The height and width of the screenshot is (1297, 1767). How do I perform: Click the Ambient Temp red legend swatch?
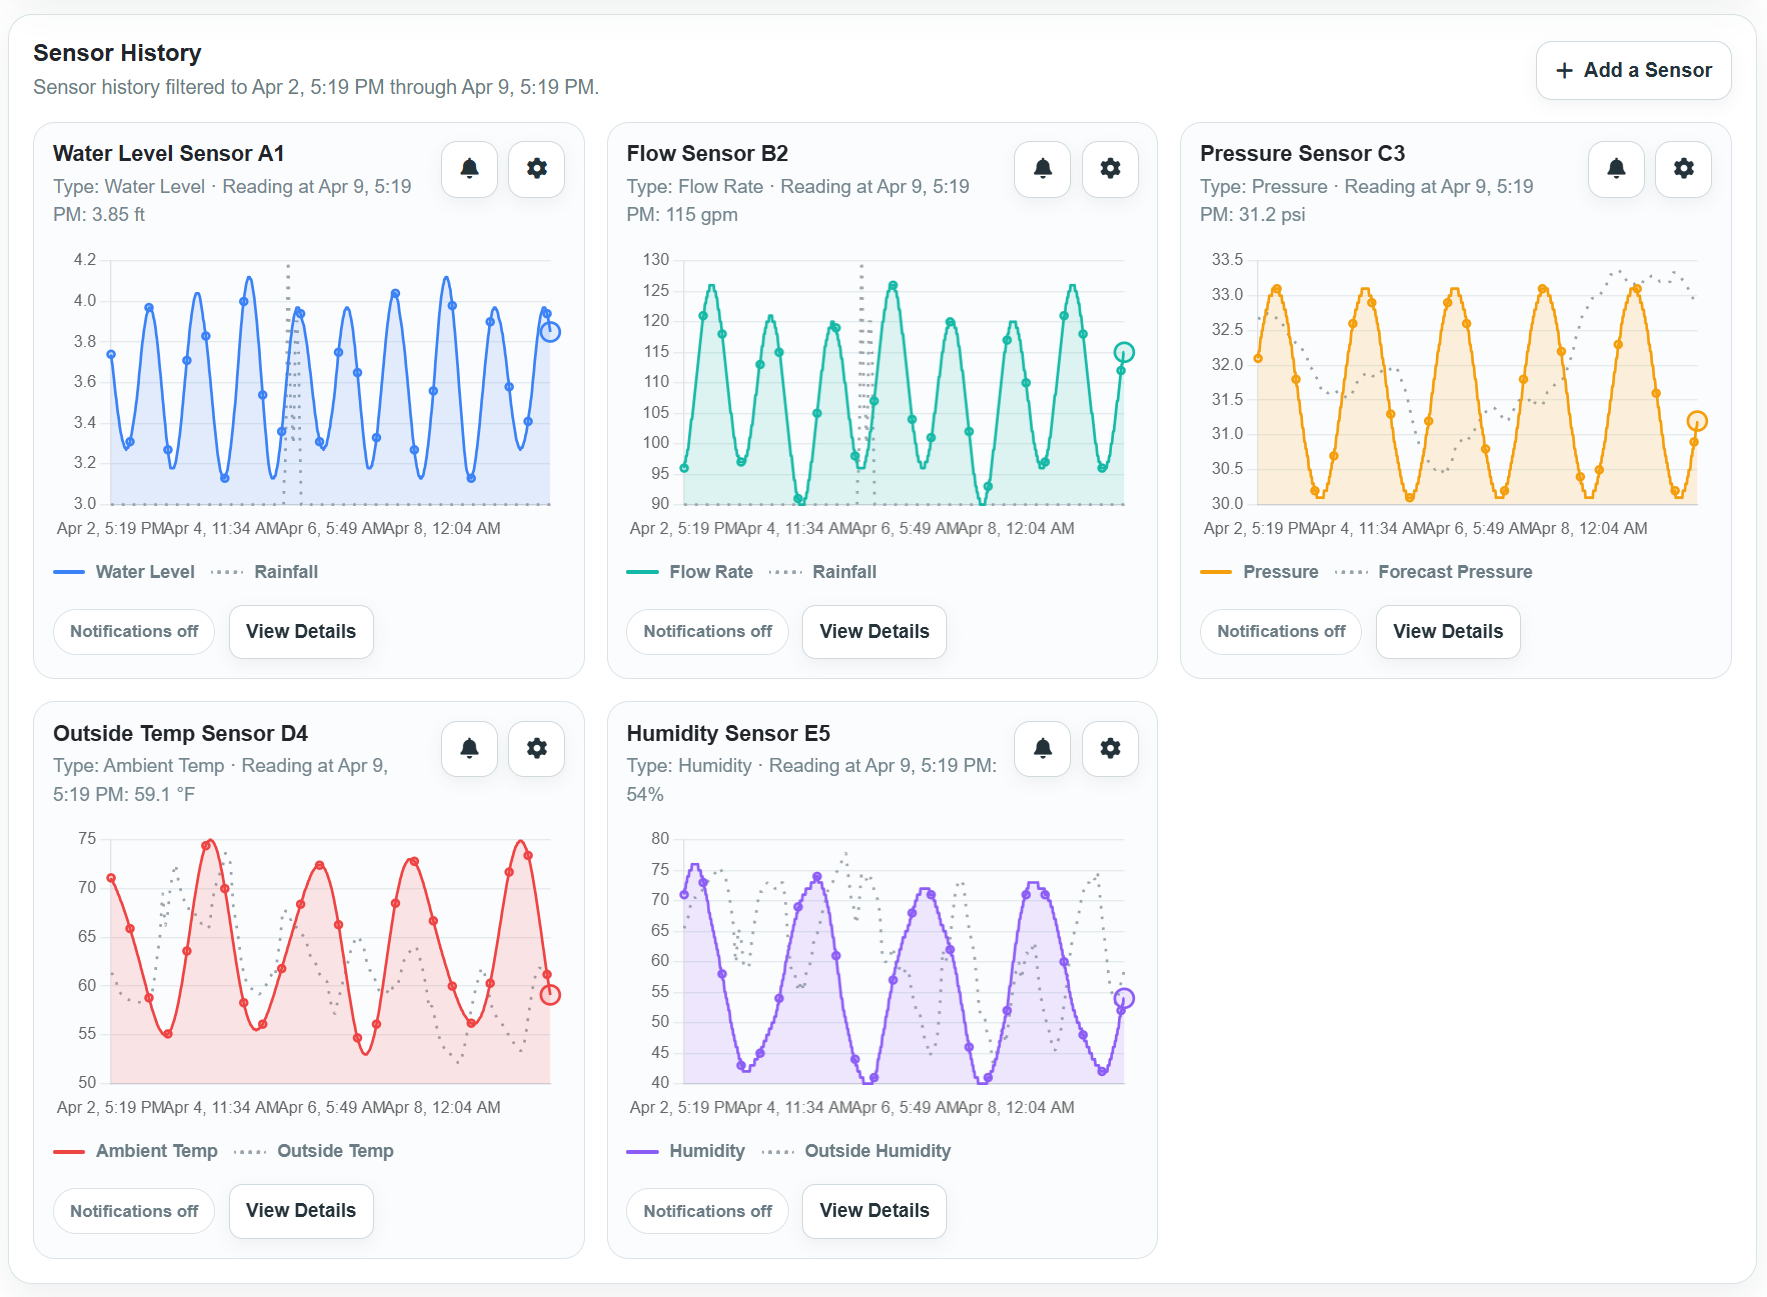[x=69, y=1152]
